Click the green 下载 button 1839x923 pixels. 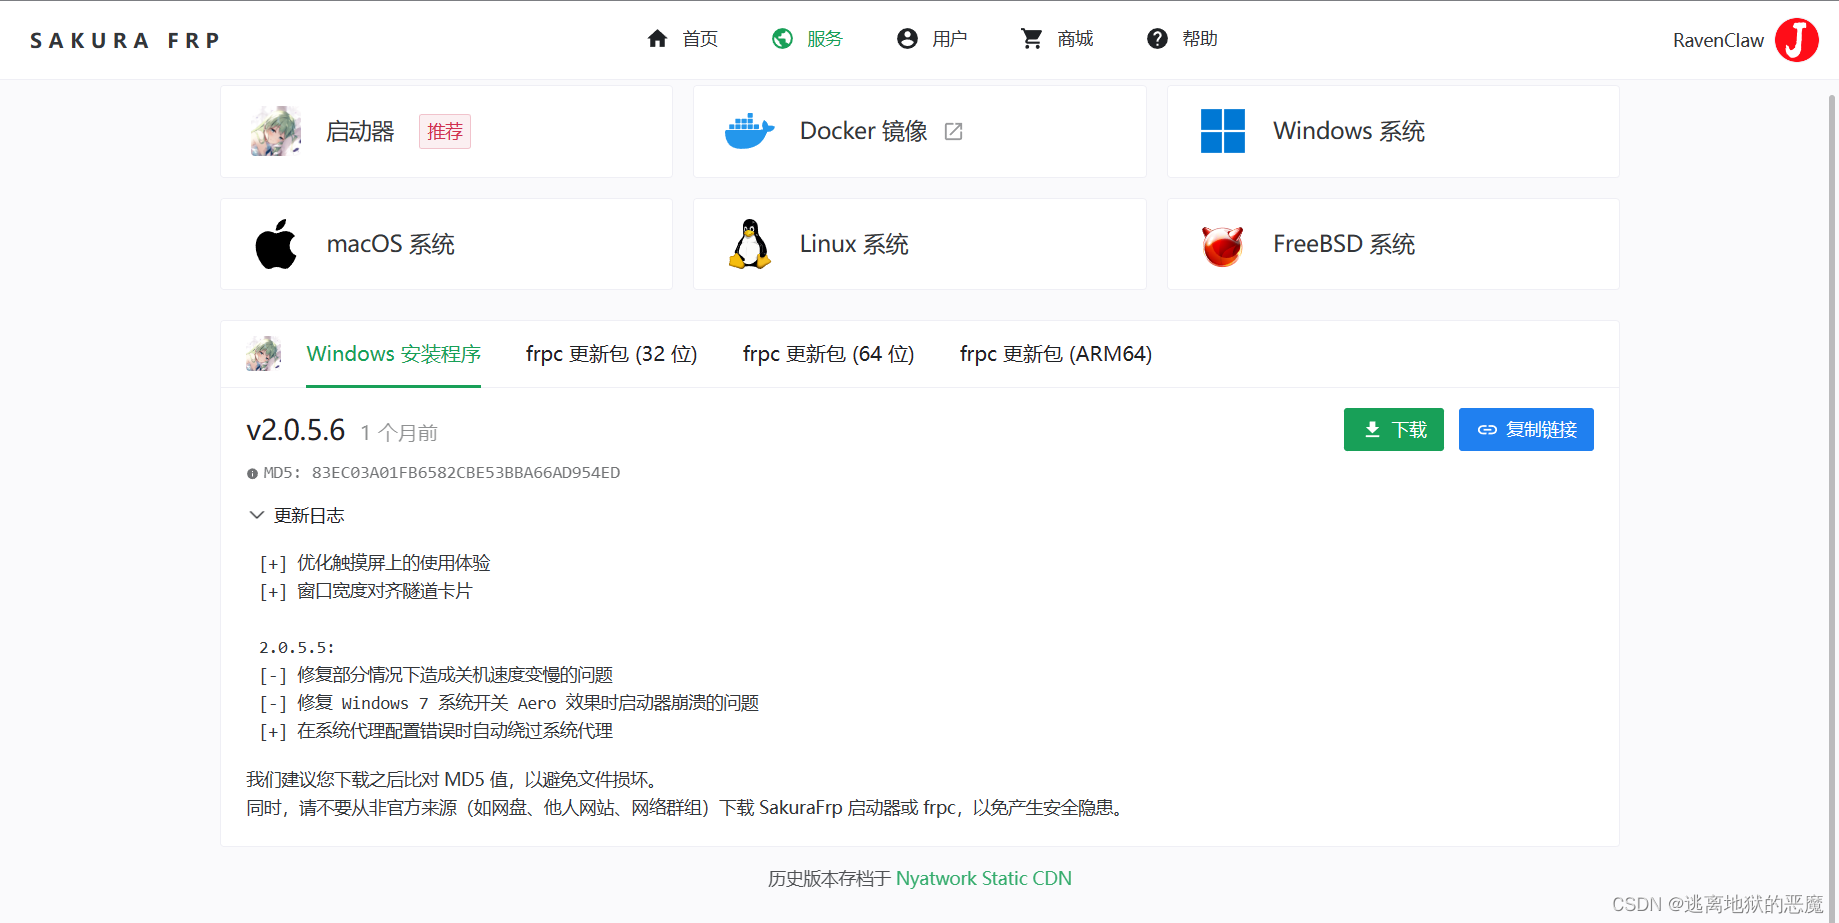pyautogui.click(x=1394, y=430)
